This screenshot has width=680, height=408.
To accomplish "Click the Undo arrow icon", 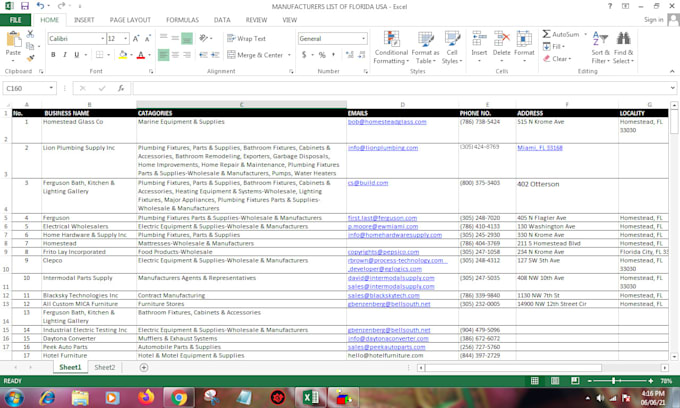I will click(x=40, y=6).
